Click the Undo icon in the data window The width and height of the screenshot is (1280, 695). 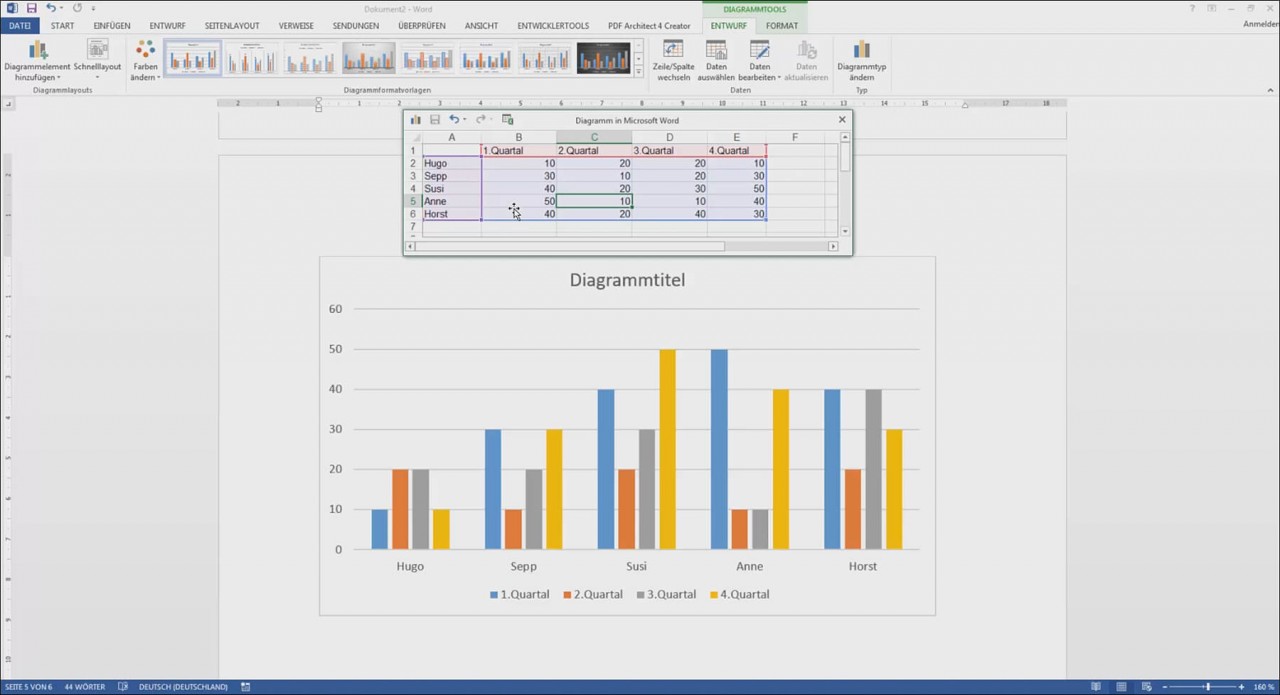point(454,119)
